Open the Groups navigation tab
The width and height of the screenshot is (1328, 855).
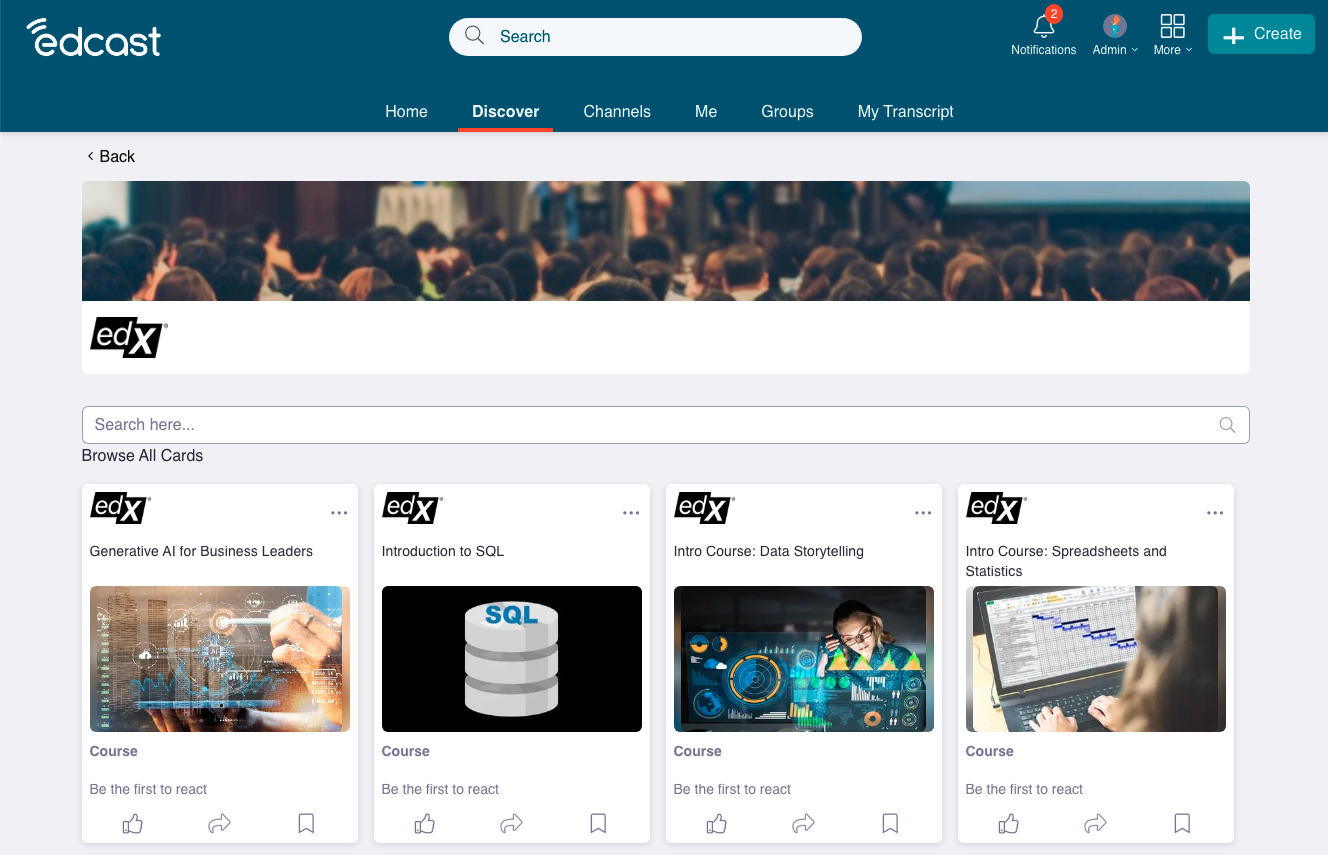point(787,111)
